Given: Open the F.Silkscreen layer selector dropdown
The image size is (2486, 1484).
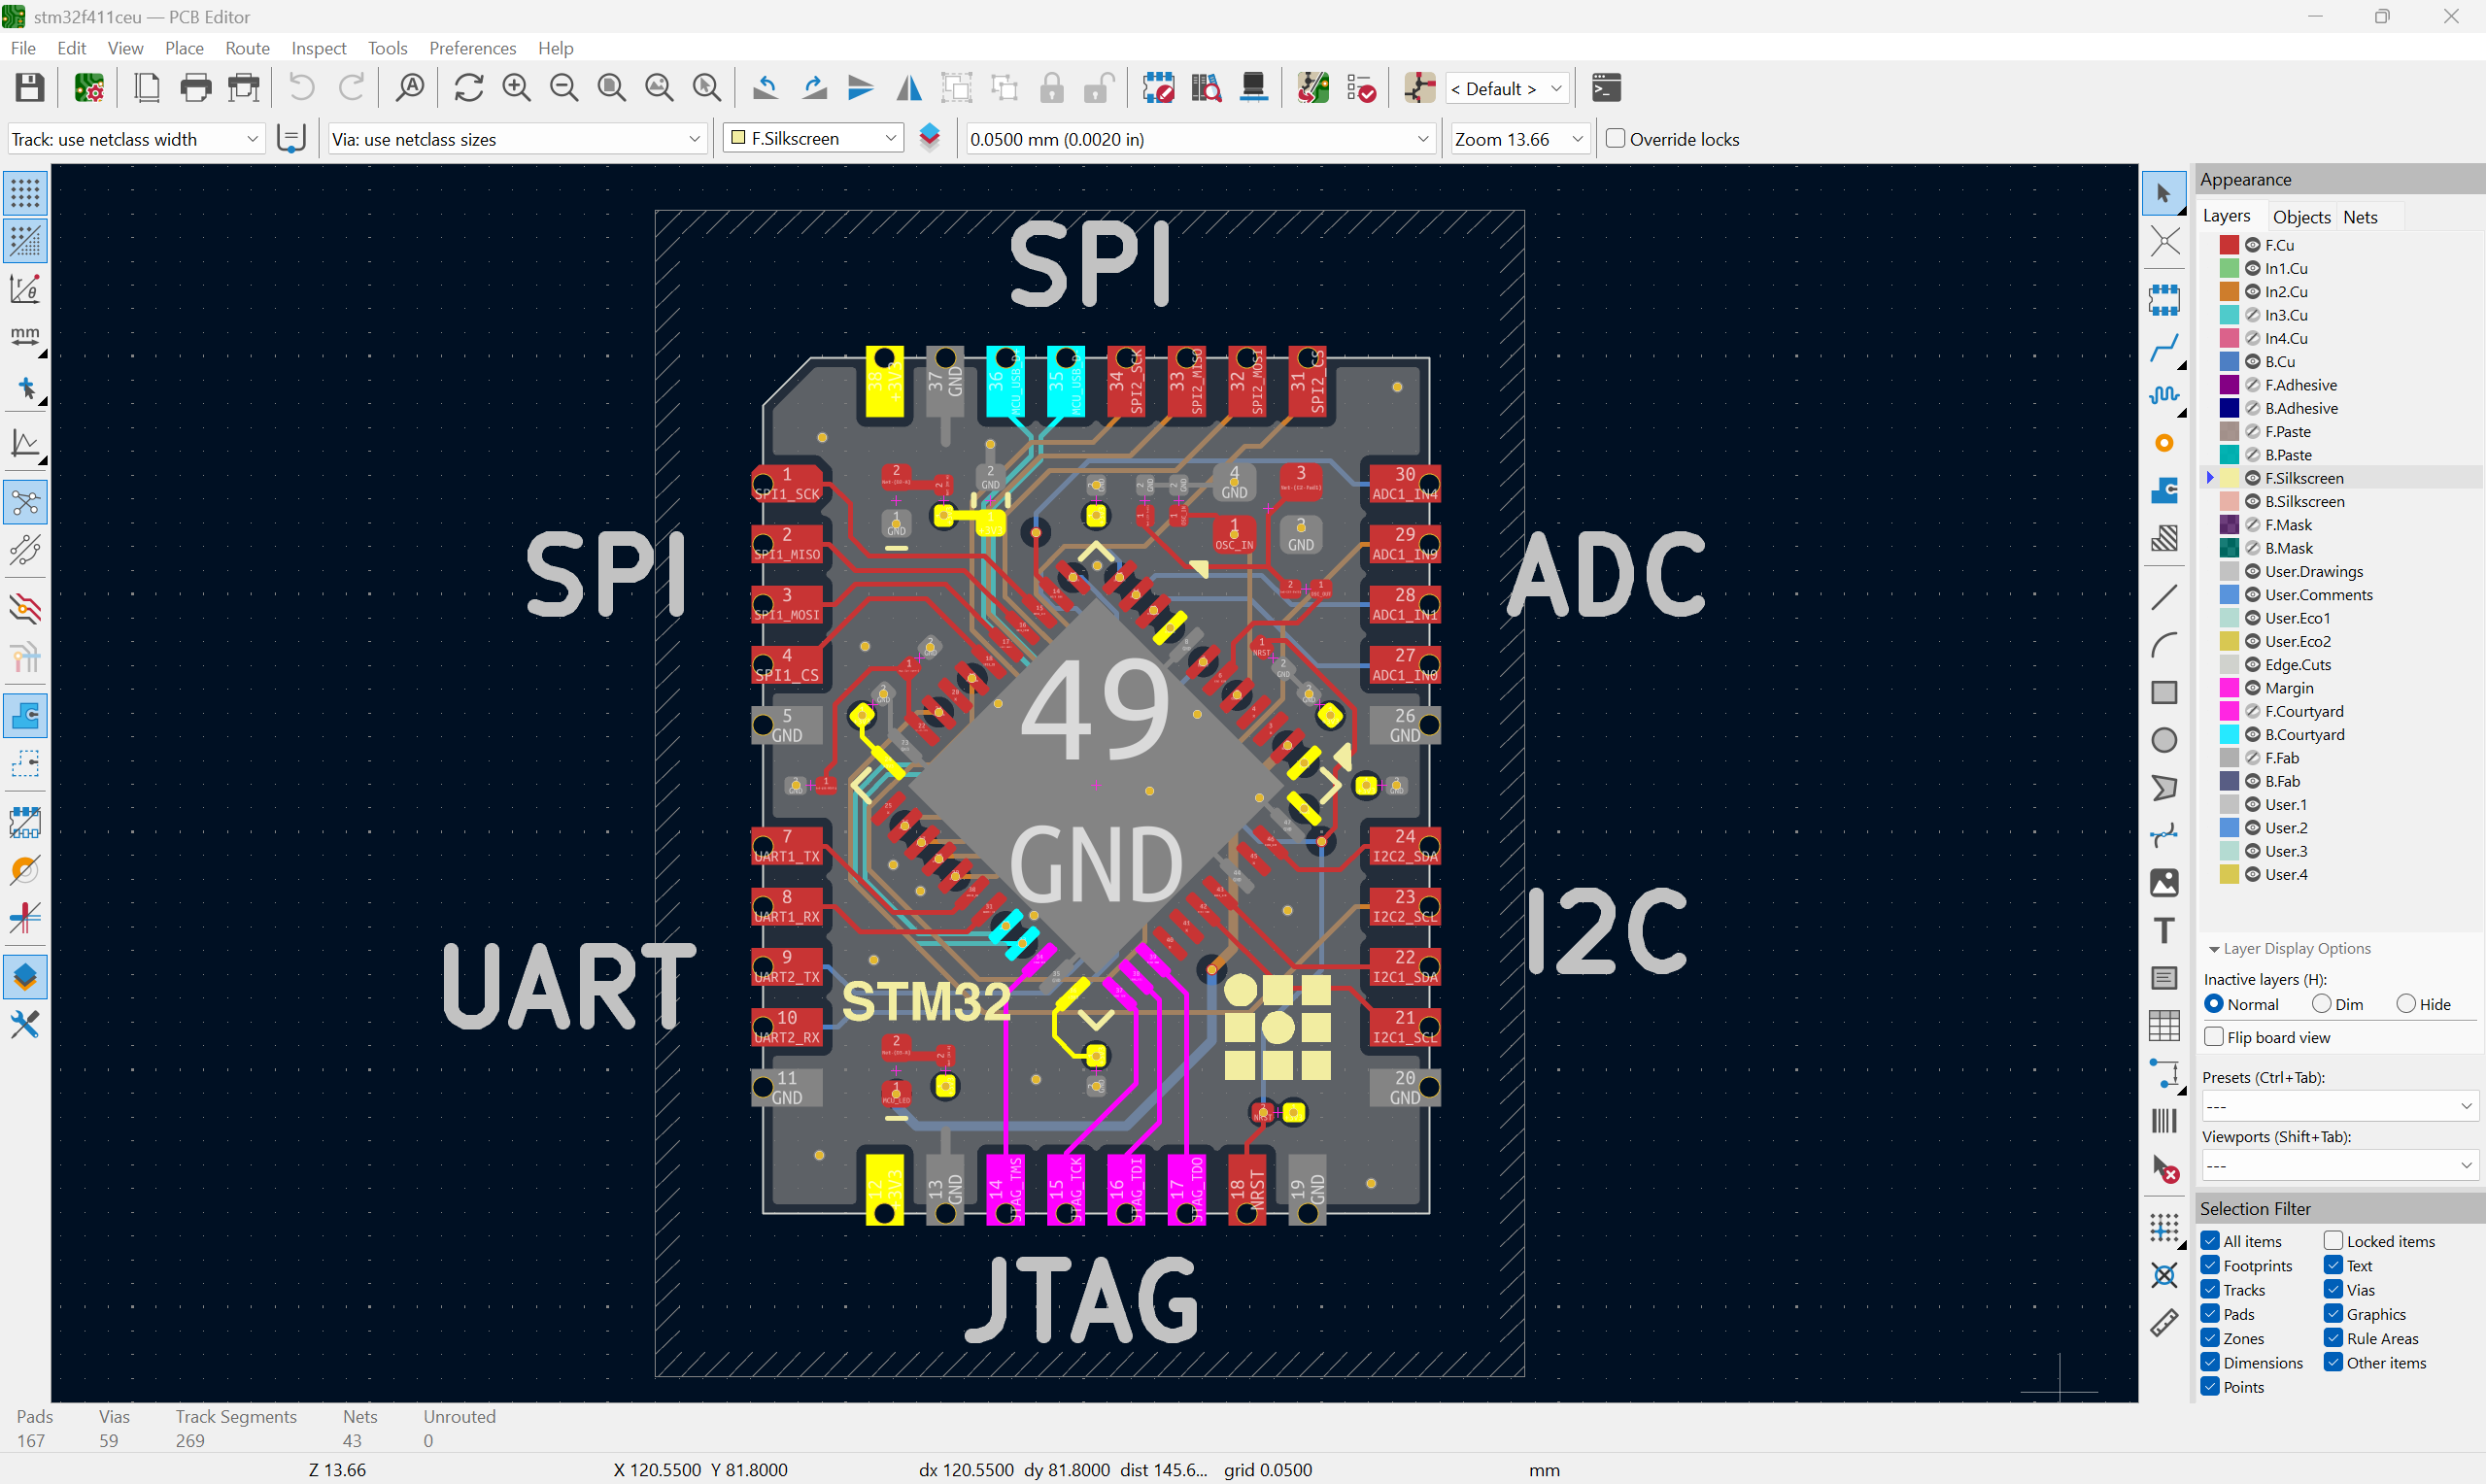Looking at the screenshot, I should pyautogui.click(x=814, y=138).
